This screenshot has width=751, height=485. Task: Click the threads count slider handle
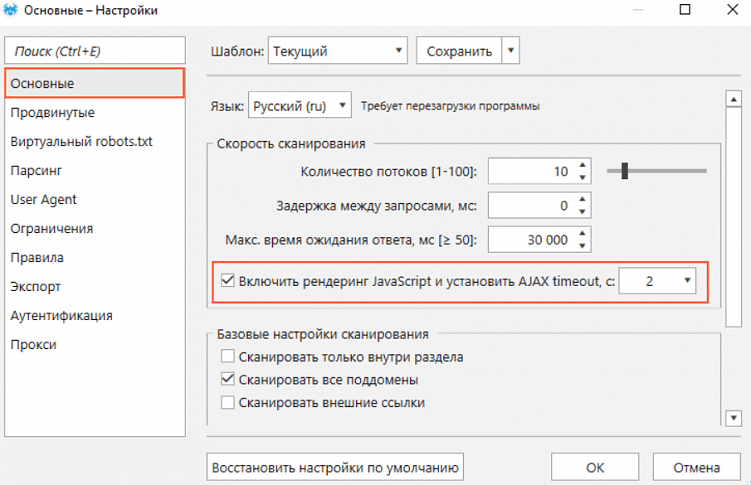[x=625, y=170]
